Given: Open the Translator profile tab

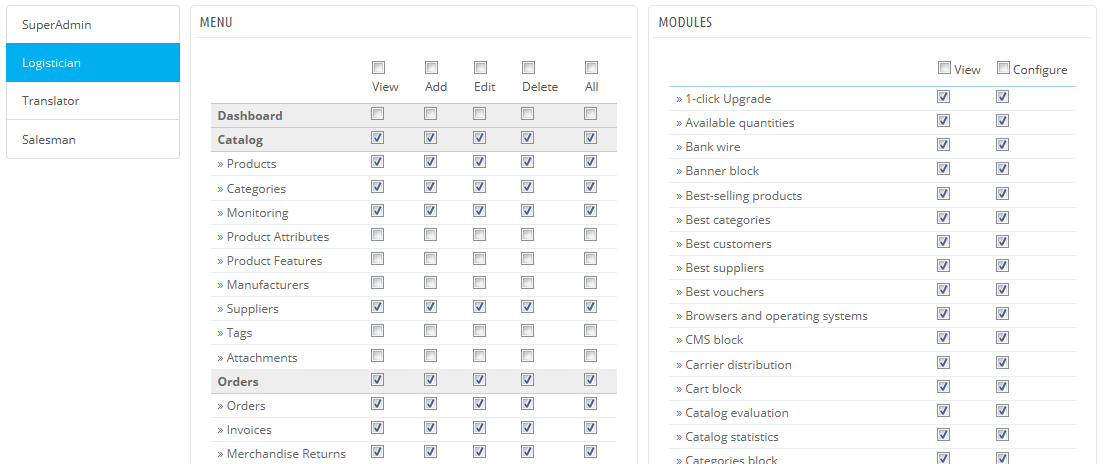Looking at the screenshot, I should pos(92,101).
